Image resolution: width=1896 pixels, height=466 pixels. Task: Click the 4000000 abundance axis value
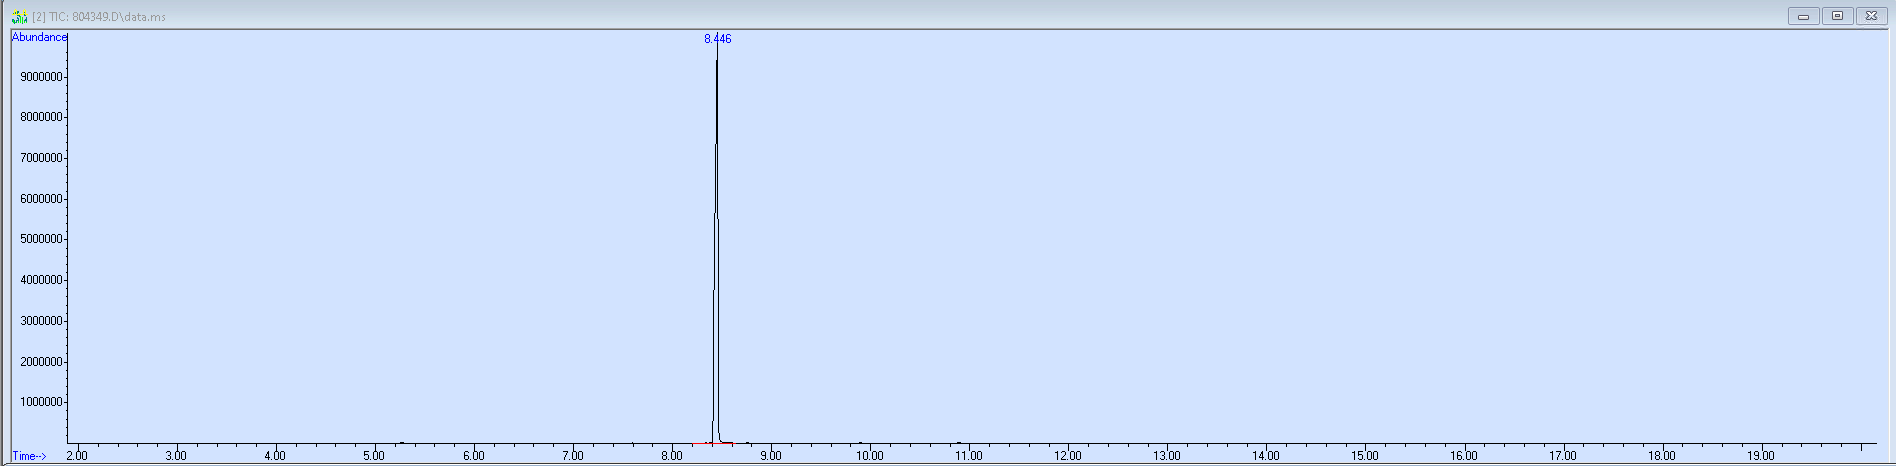42,280
